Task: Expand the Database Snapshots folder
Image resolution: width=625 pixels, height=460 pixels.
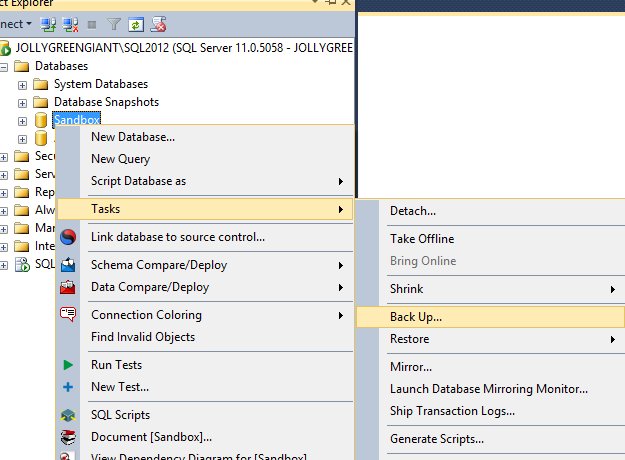Action: pyautogui.click(x=22, y=102)
